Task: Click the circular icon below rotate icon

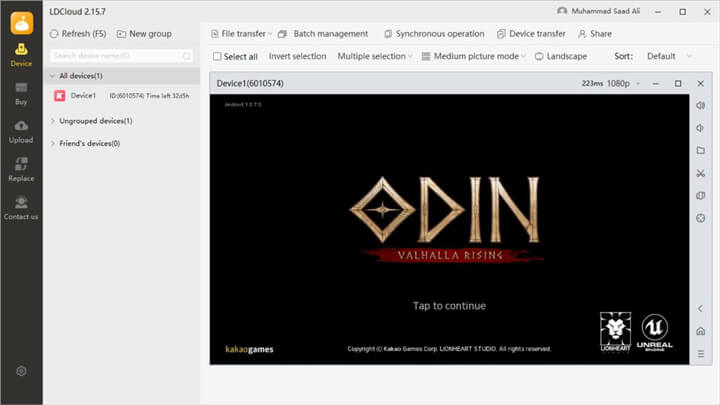Action: [700, 218]
